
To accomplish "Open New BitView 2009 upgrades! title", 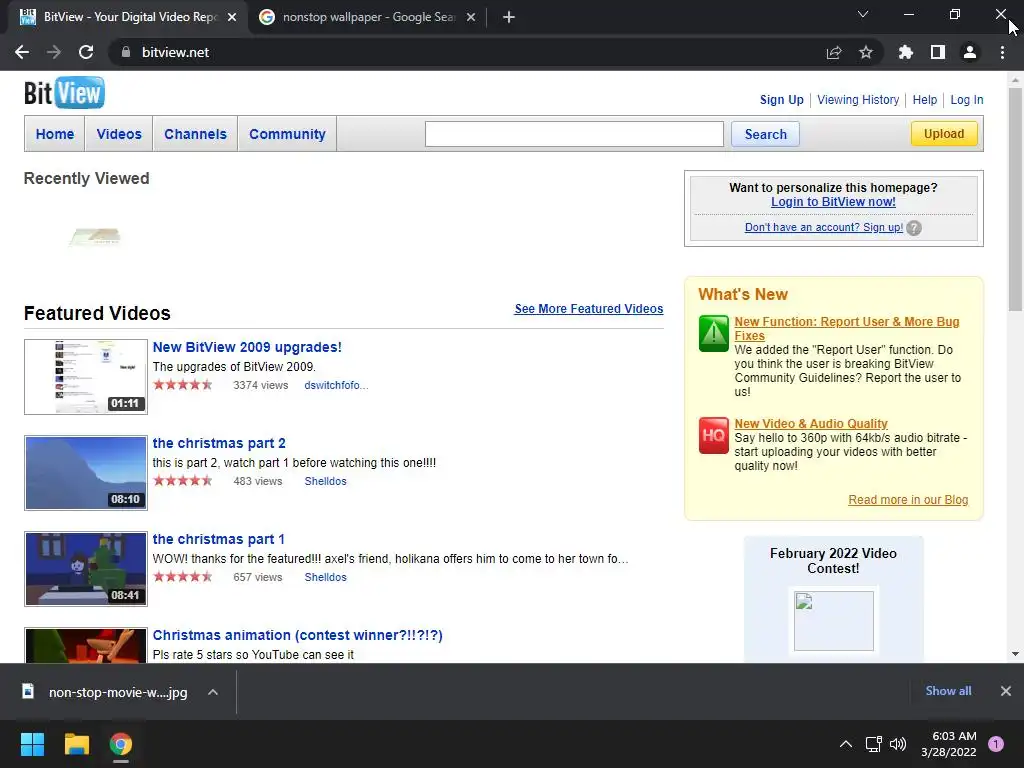I will coord(247,347).
